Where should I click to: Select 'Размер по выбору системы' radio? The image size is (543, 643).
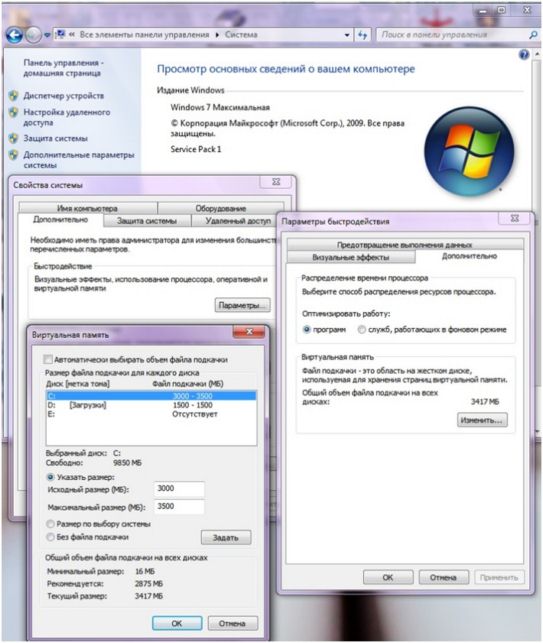50,524
